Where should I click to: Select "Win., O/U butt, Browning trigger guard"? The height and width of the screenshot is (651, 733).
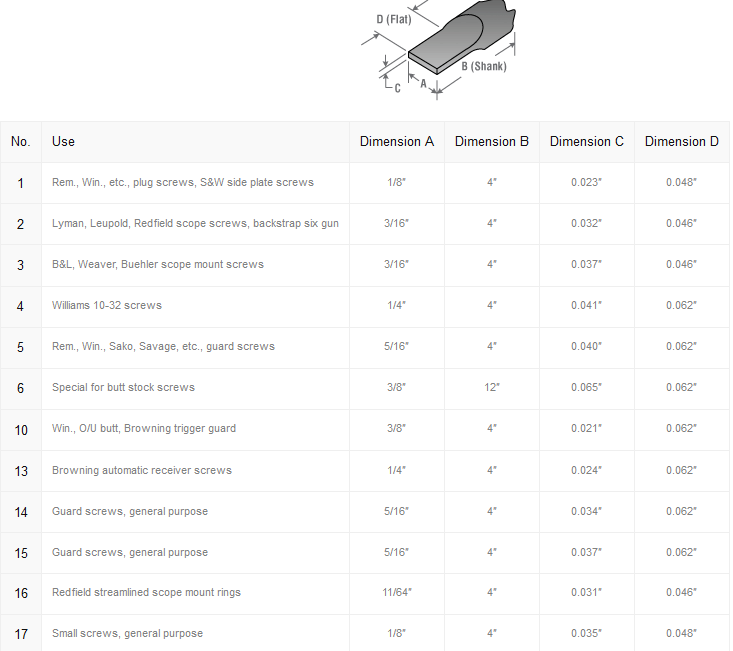point(144,428)
